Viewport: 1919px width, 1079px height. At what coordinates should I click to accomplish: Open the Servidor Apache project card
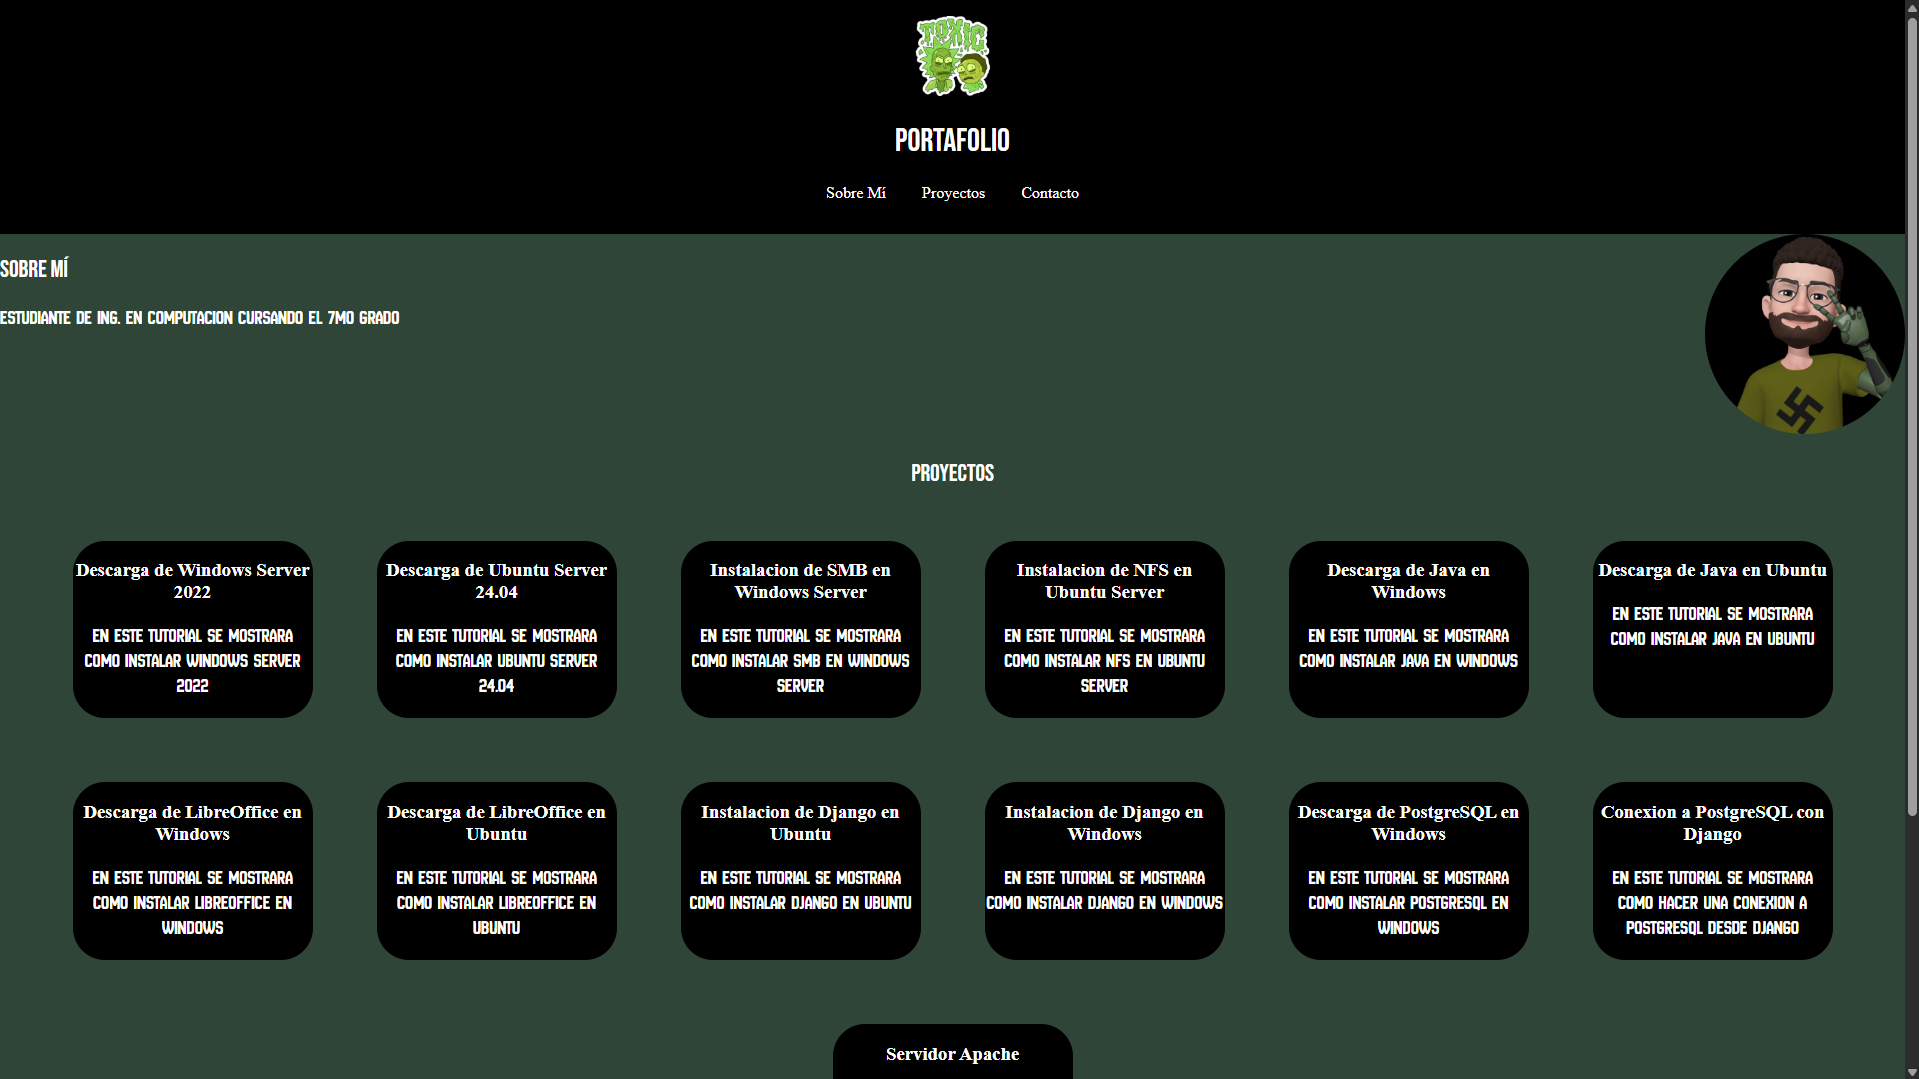point(953,1052)
